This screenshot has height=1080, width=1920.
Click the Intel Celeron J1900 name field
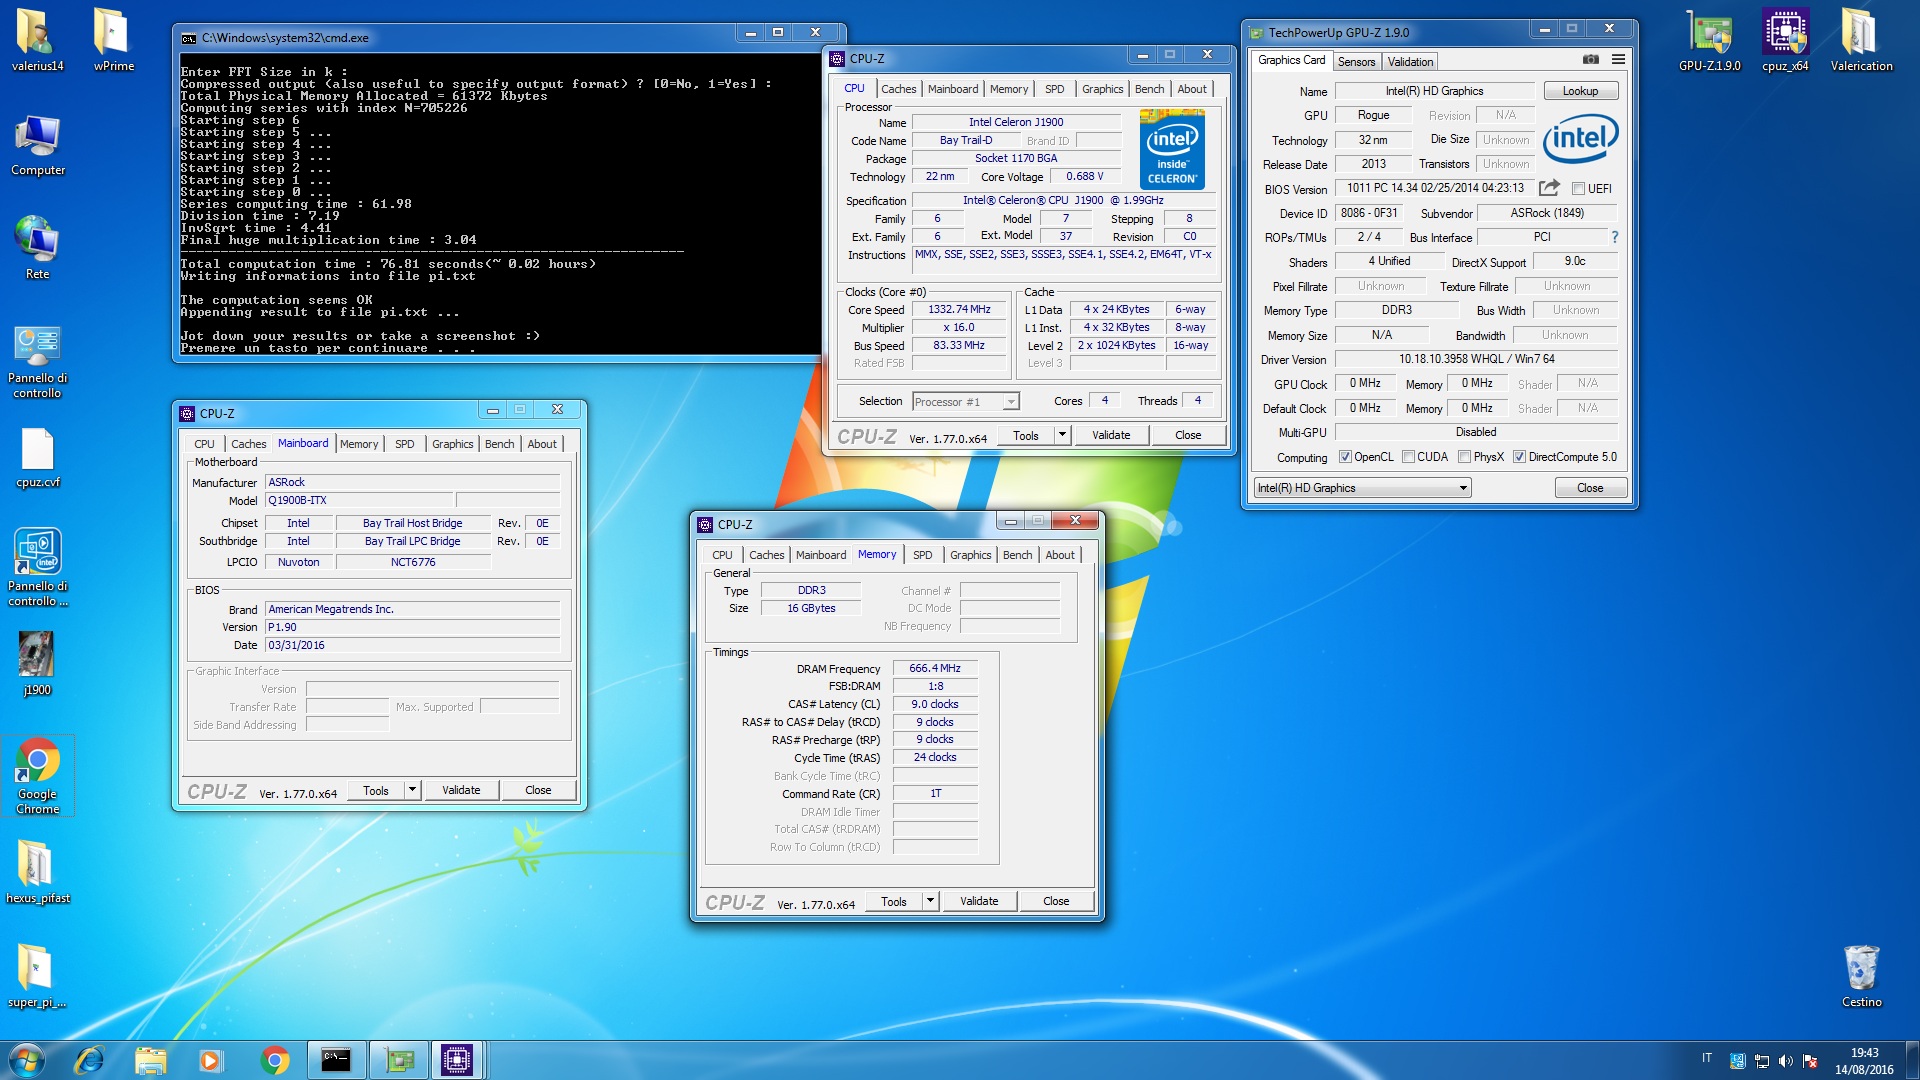point(1016,122)
